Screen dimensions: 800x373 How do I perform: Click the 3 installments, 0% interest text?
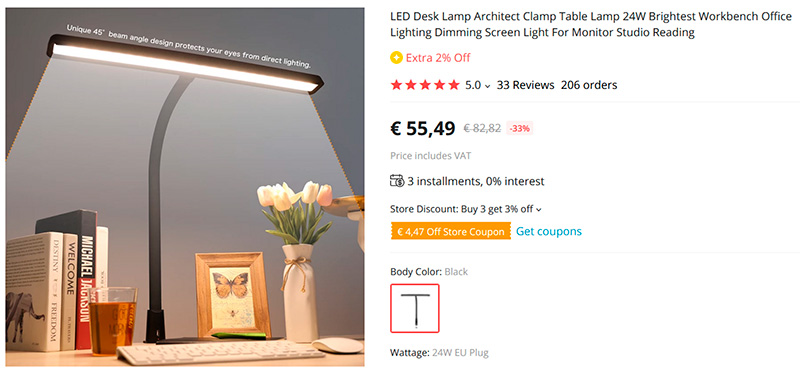click(476, 181)
